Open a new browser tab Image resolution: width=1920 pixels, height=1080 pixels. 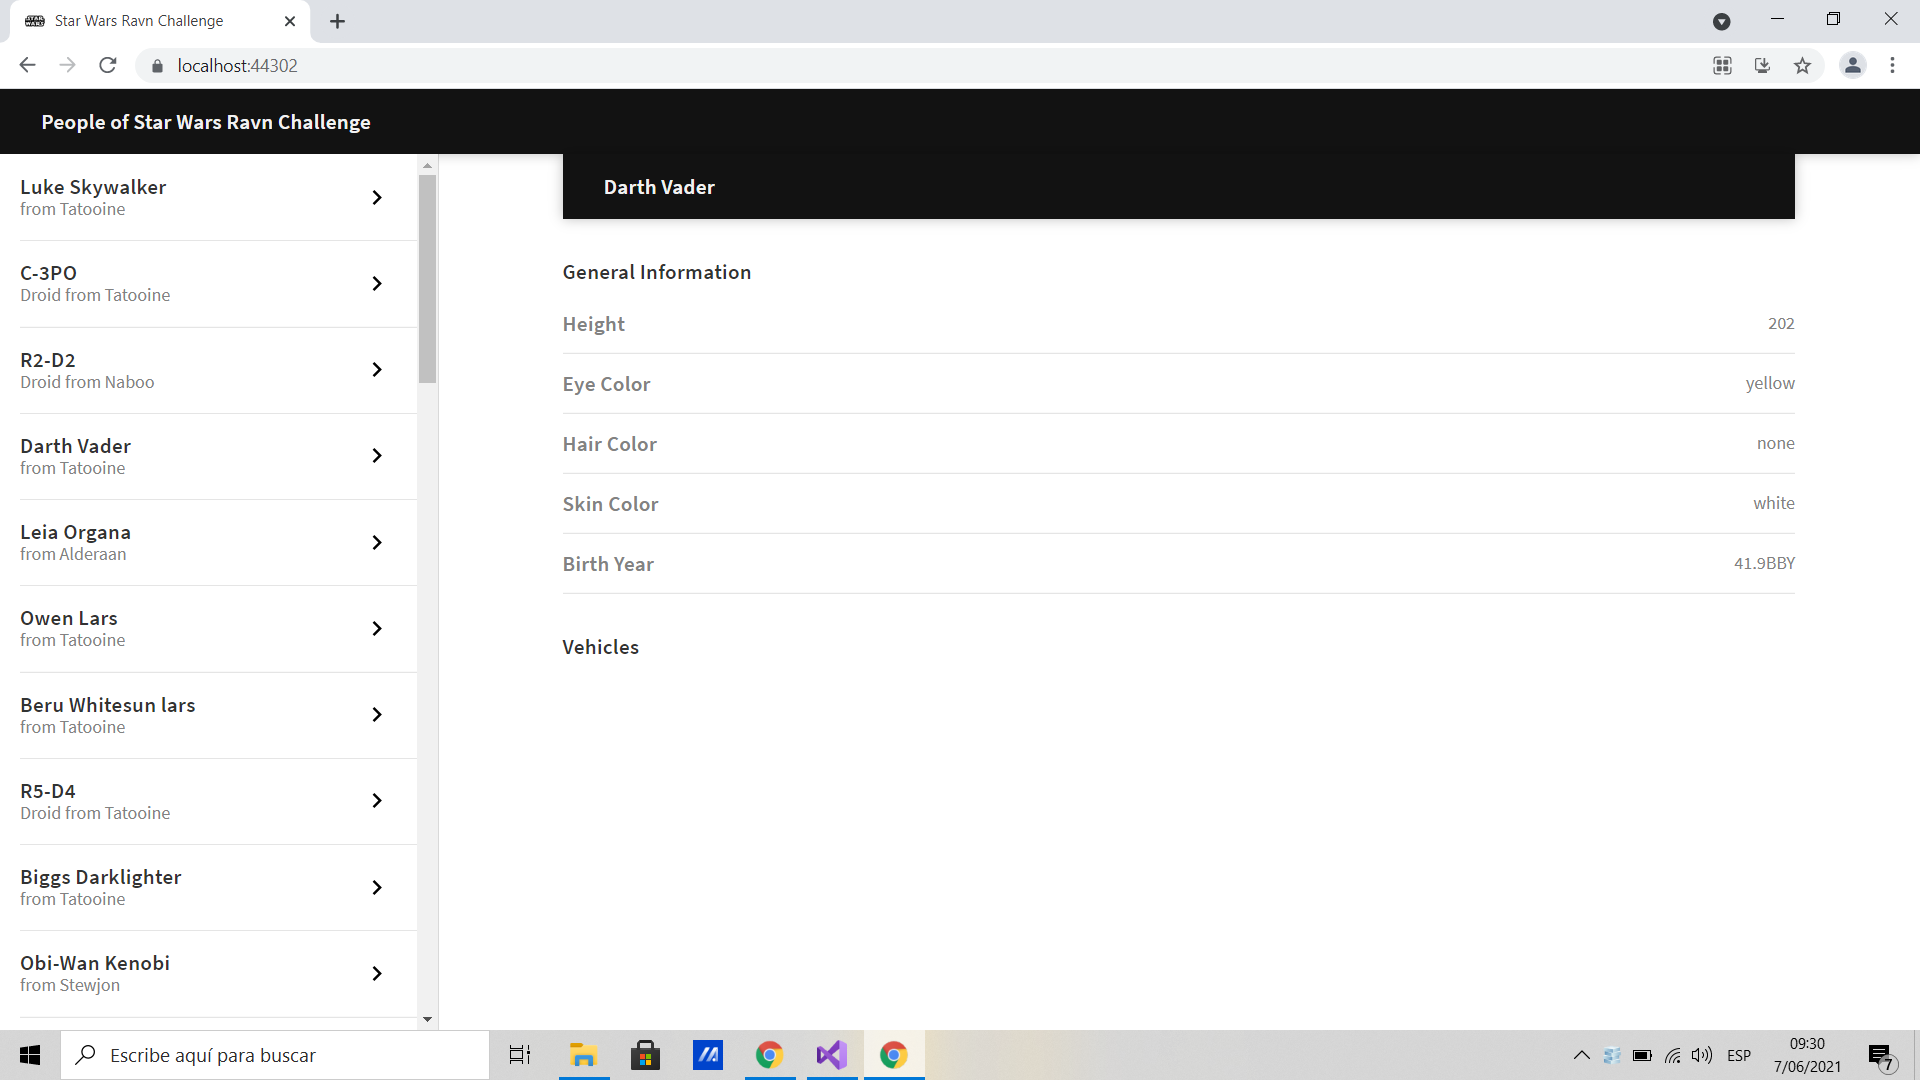tap(337, 20)
